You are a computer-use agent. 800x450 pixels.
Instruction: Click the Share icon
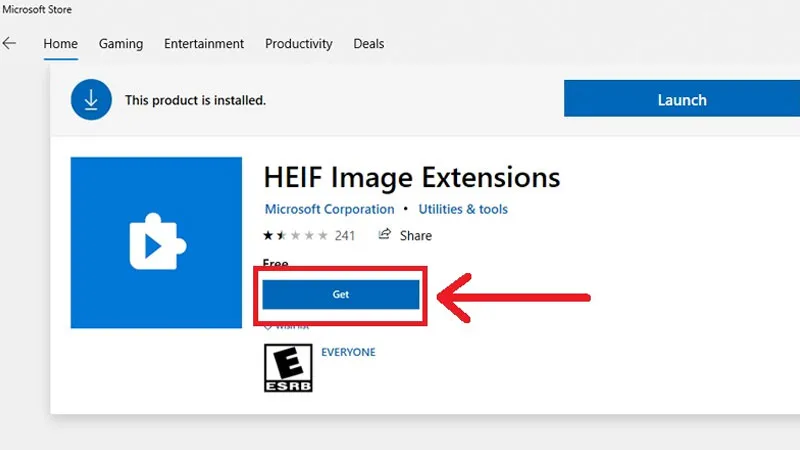[385, 235]
